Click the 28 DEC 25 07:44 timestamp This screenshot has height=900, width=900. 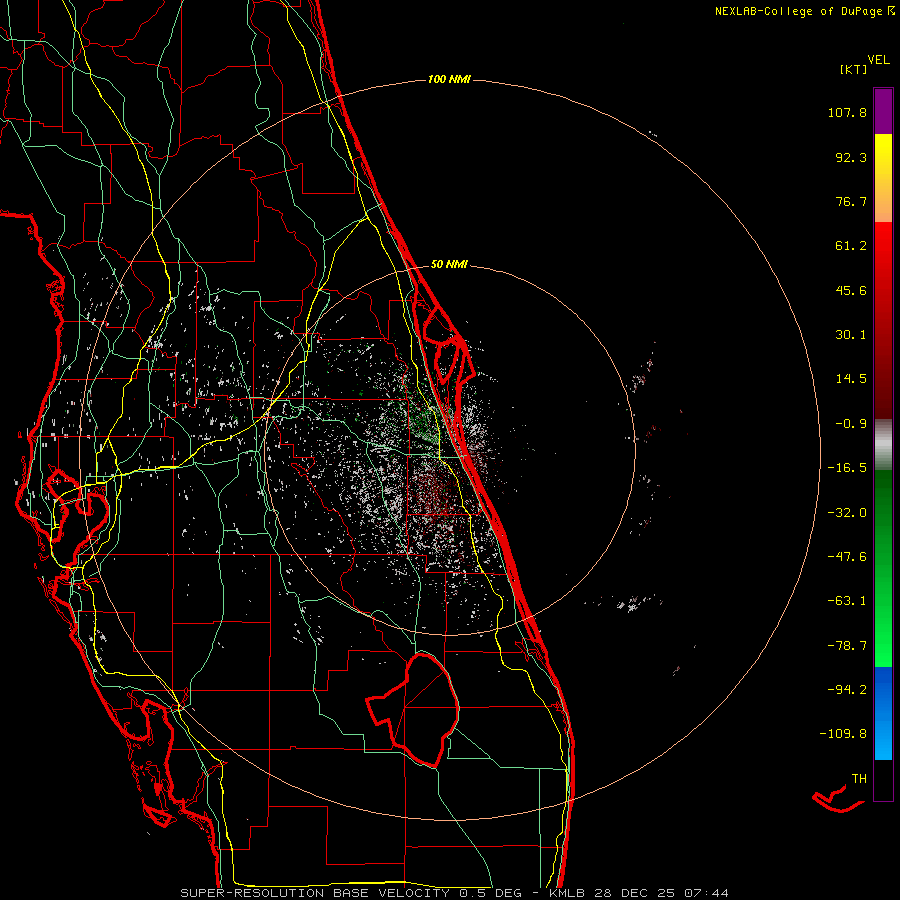[662, 893]
